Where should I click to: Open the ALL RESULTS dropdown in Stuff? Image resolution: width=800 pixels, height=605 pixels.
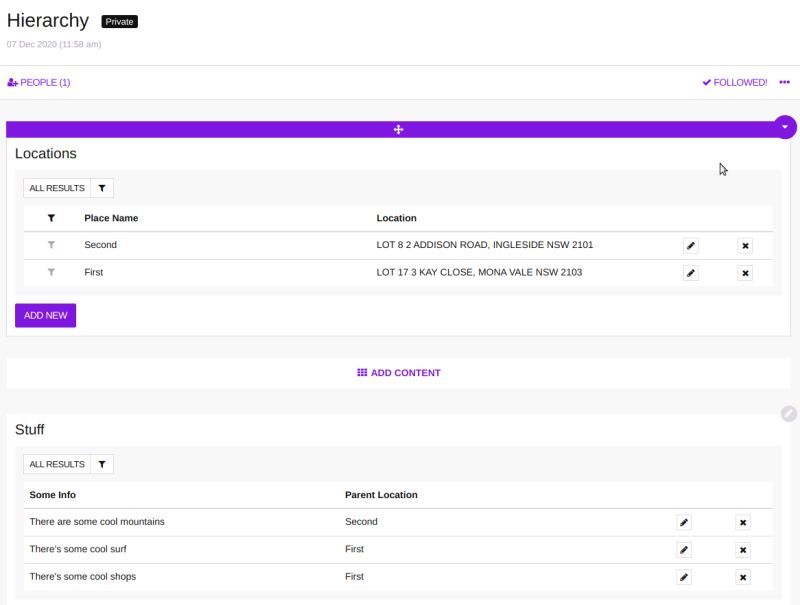tap(57, 464)
